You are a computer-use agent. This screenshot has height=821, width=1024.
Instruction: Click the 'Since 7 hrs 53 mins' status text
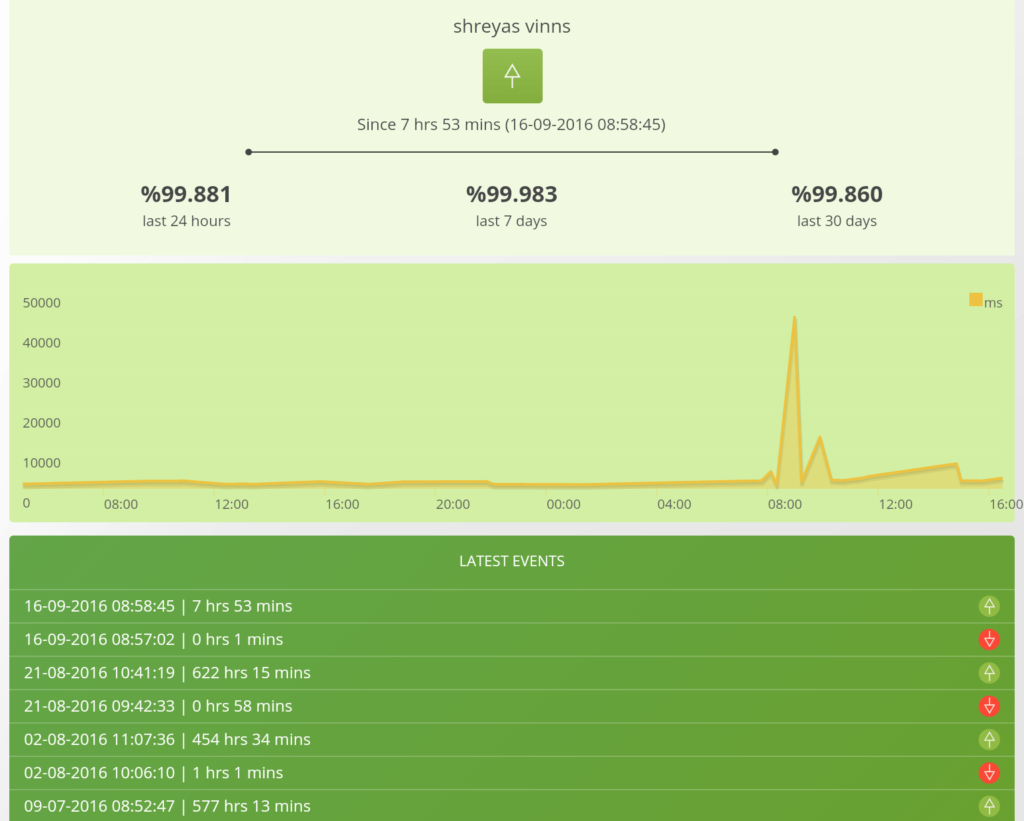pos(511,124)
